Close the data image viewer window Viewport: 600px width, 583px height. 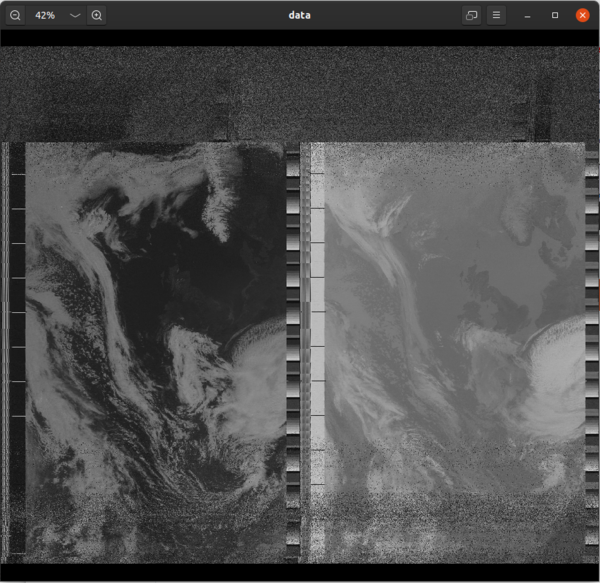point(582,15)
